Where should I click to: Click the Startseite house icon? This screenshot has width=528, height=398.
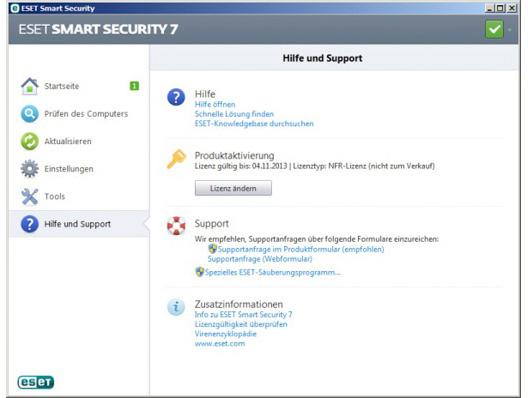[x=30, y=86]
